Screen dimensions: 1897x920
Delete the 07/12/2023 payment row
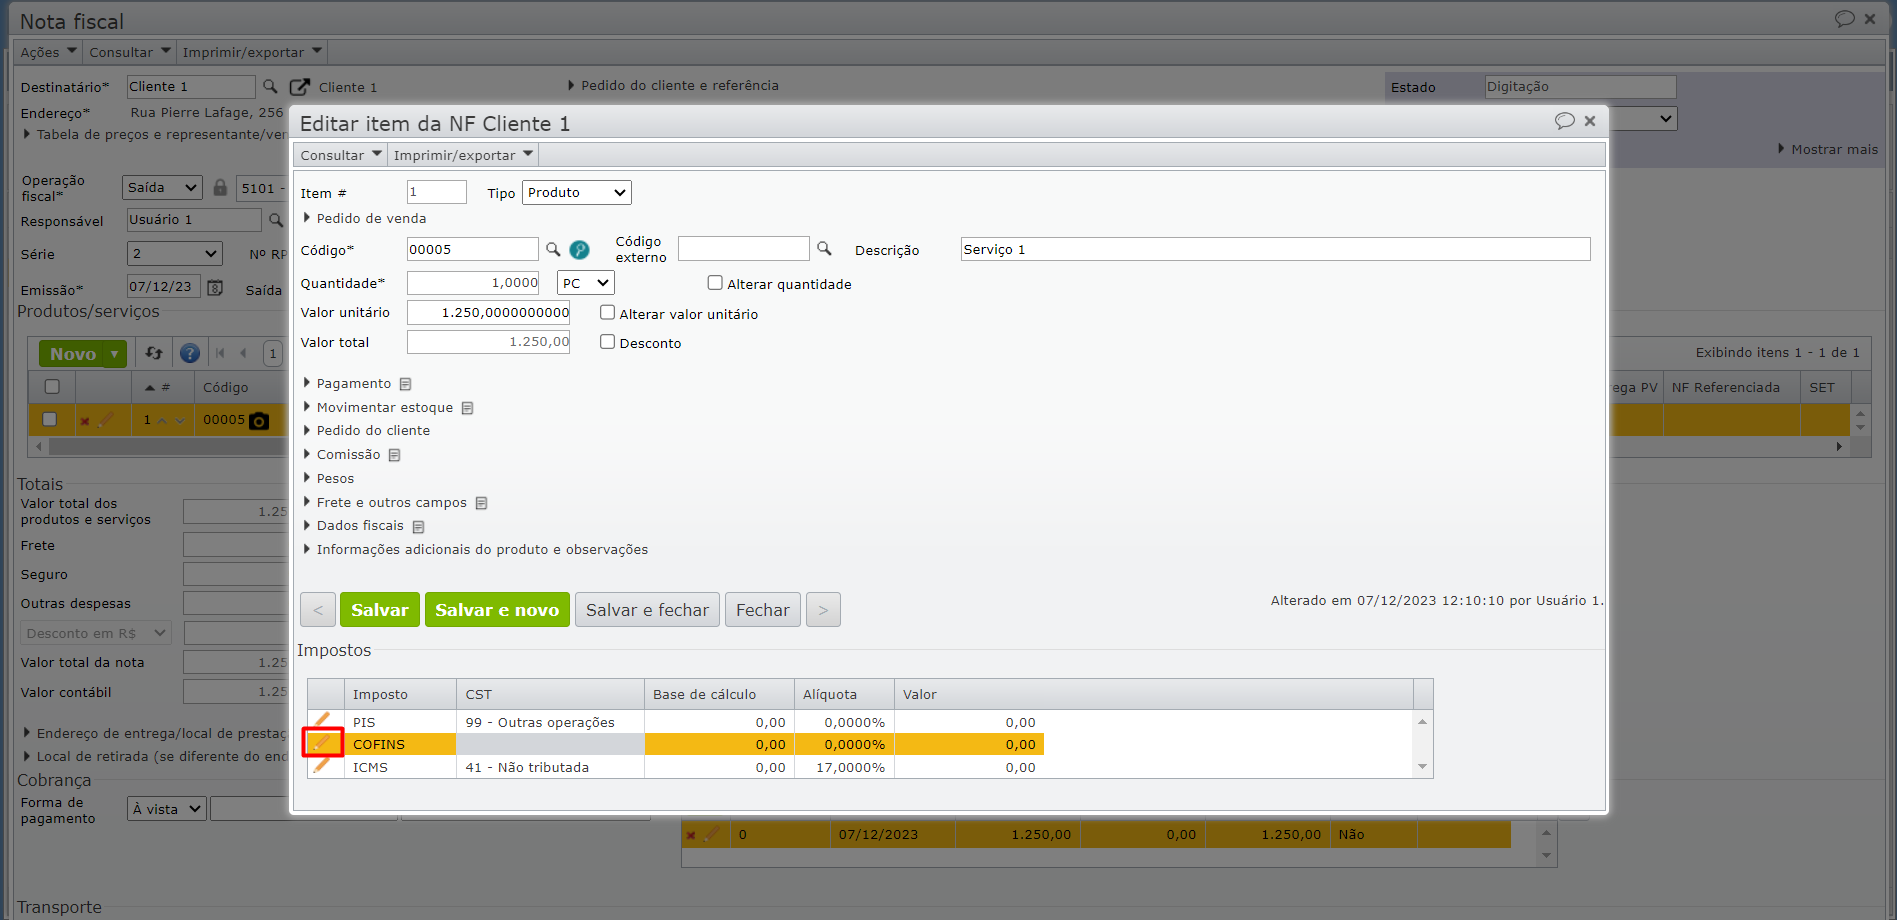[690, 835]
